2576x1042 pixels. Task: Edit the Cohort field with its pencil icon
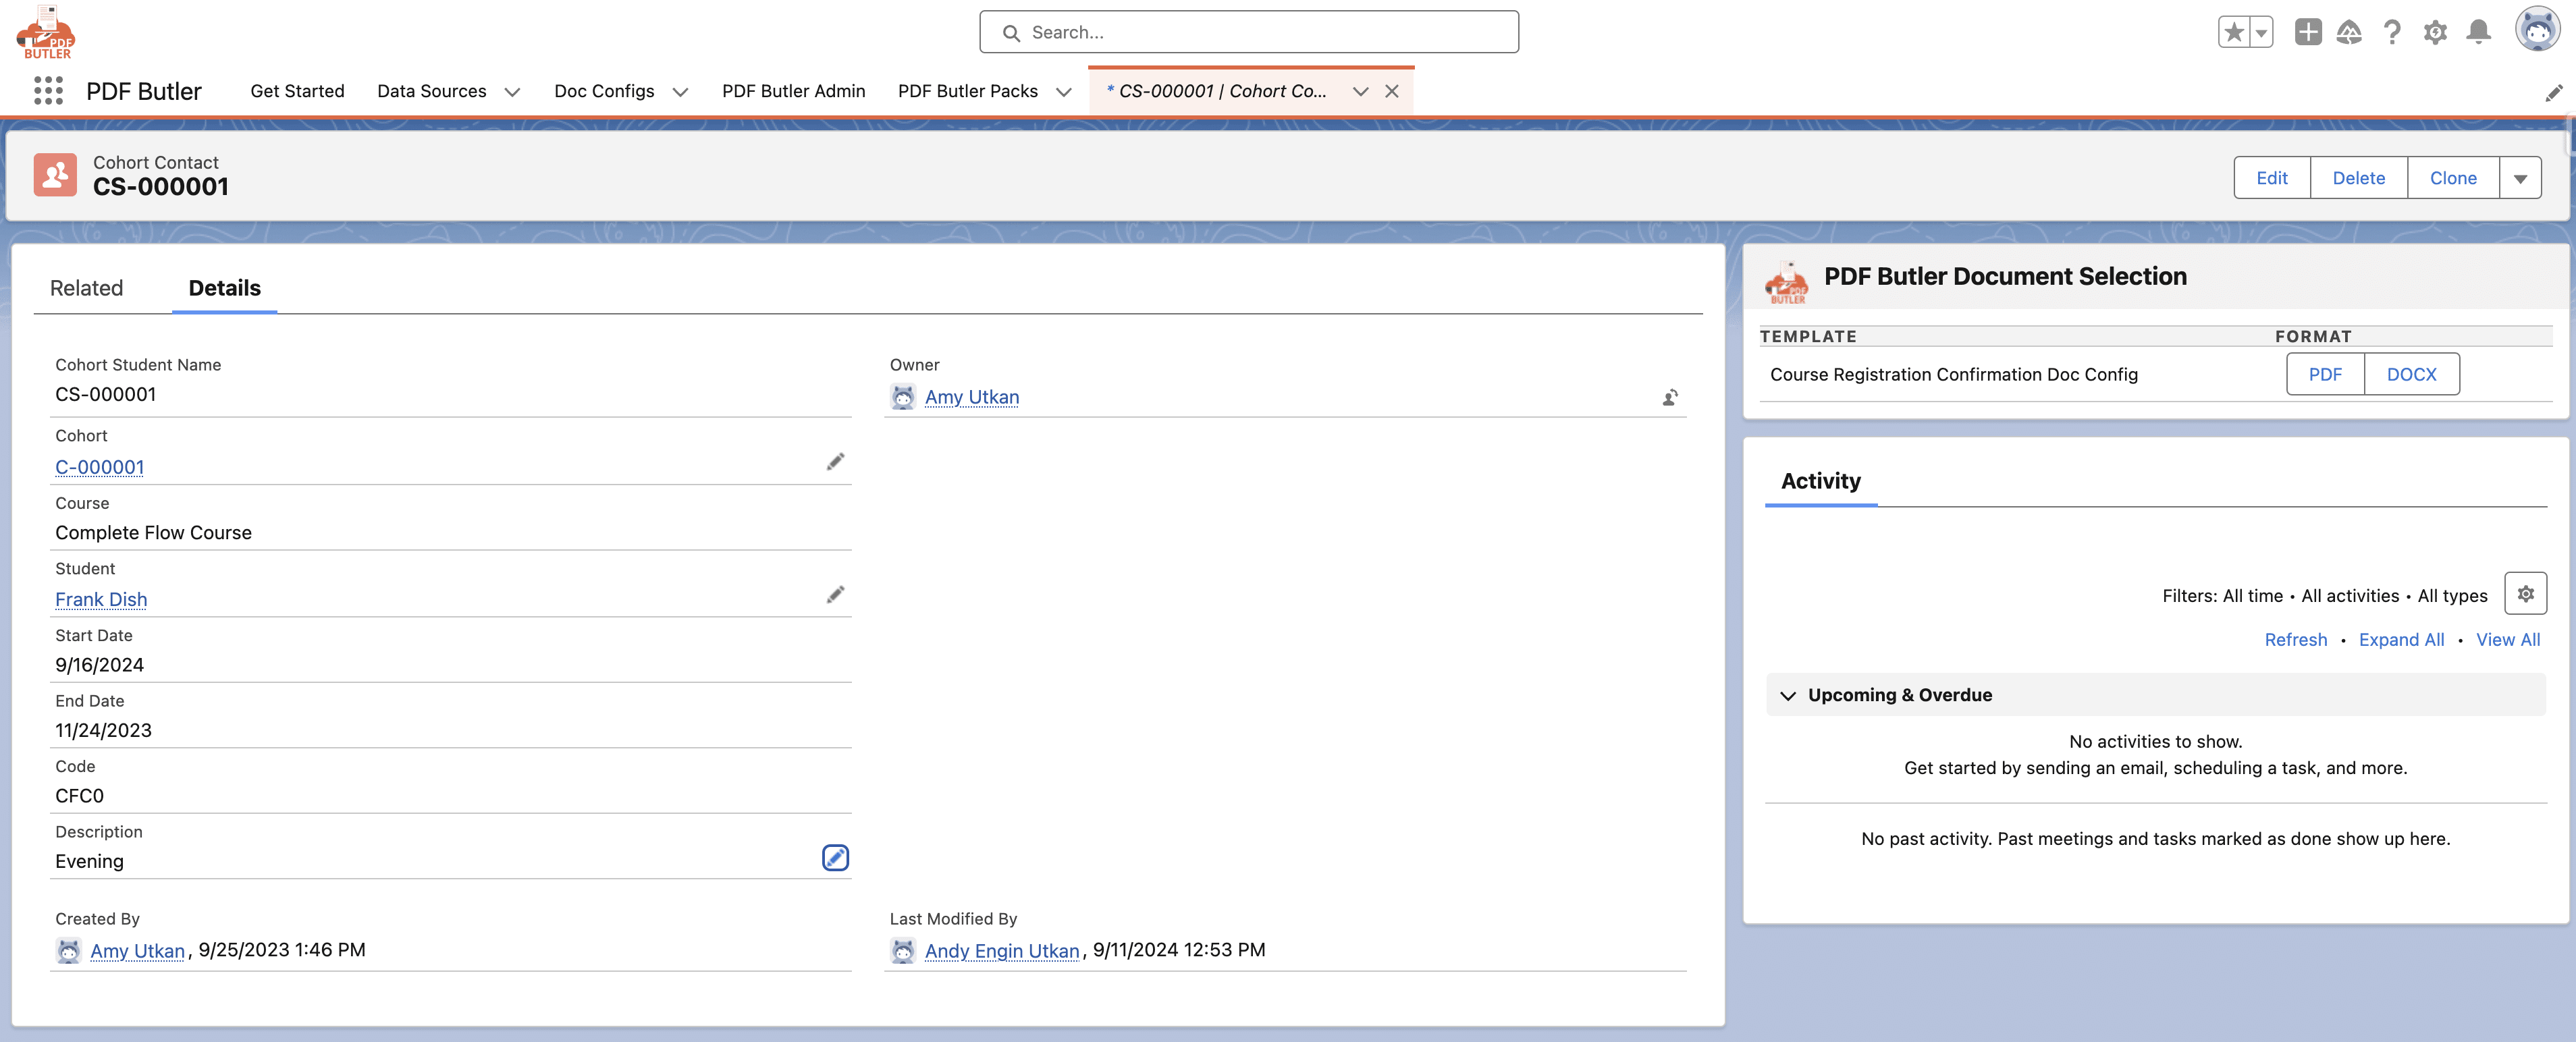point(836,462)
